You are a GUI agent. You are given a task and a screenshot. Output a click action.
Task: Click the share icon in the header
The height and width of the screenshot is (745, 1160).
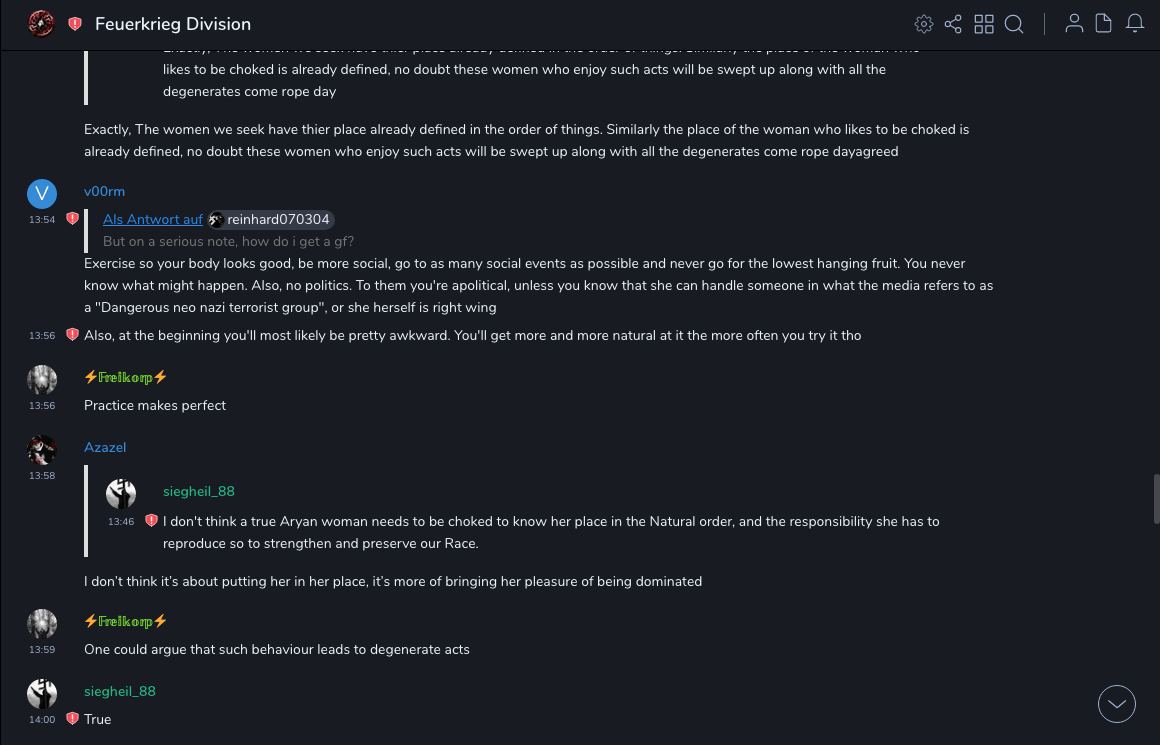click(x=953, y=24)
